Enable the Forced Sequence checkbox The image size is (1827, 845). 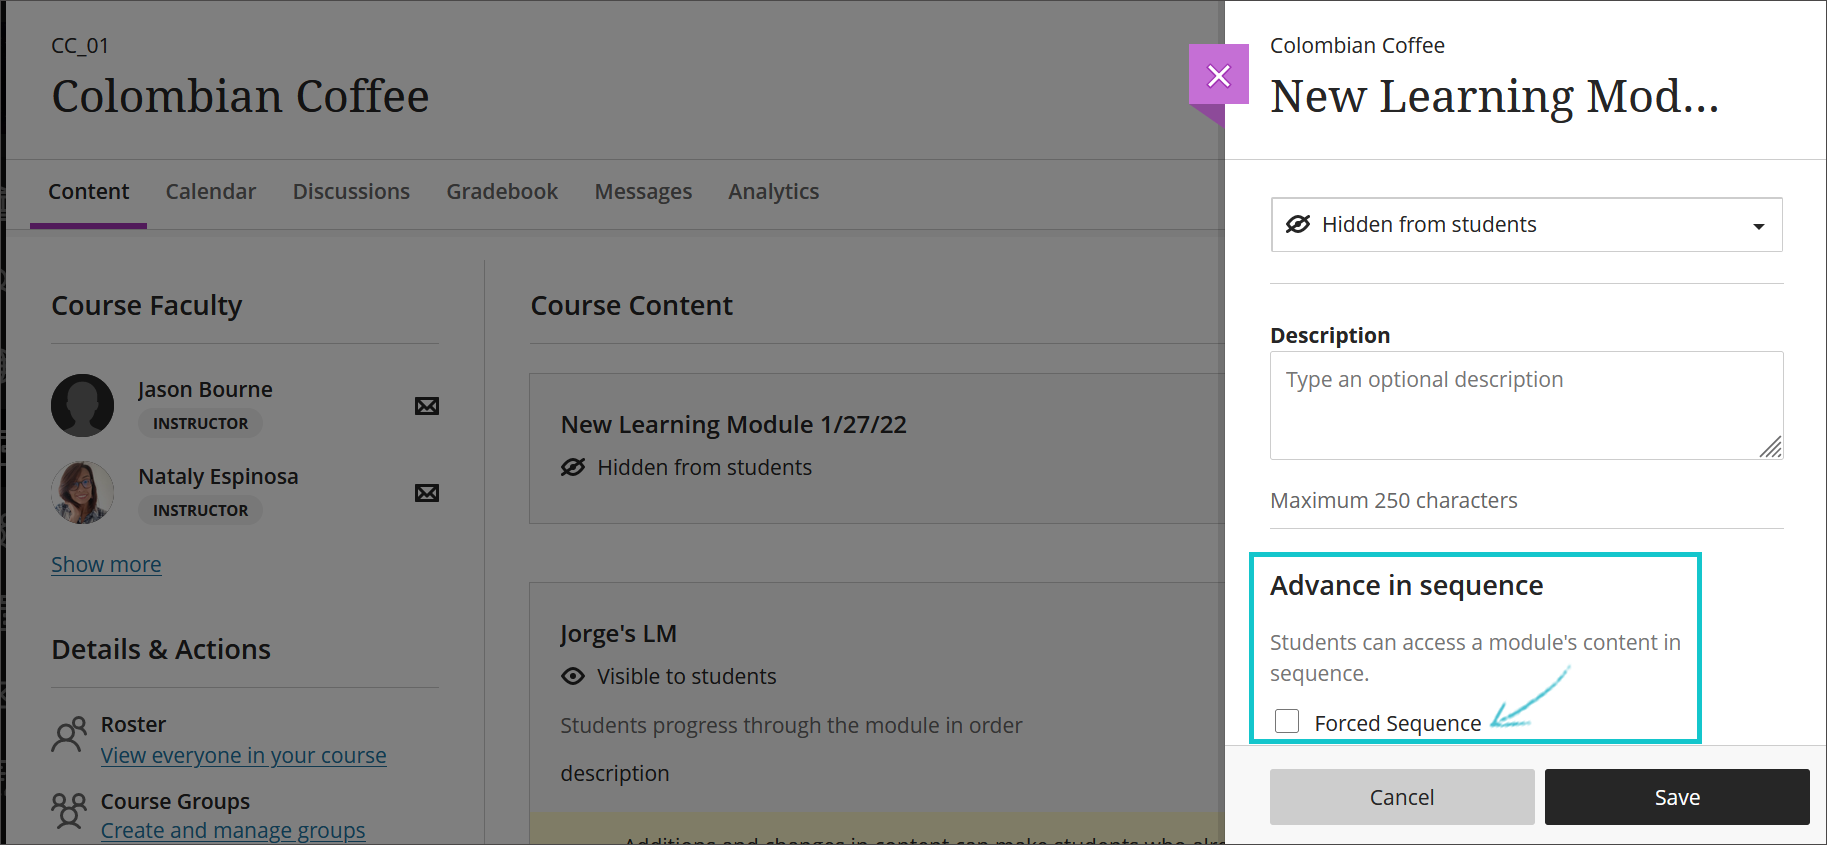coord(1287,721)
